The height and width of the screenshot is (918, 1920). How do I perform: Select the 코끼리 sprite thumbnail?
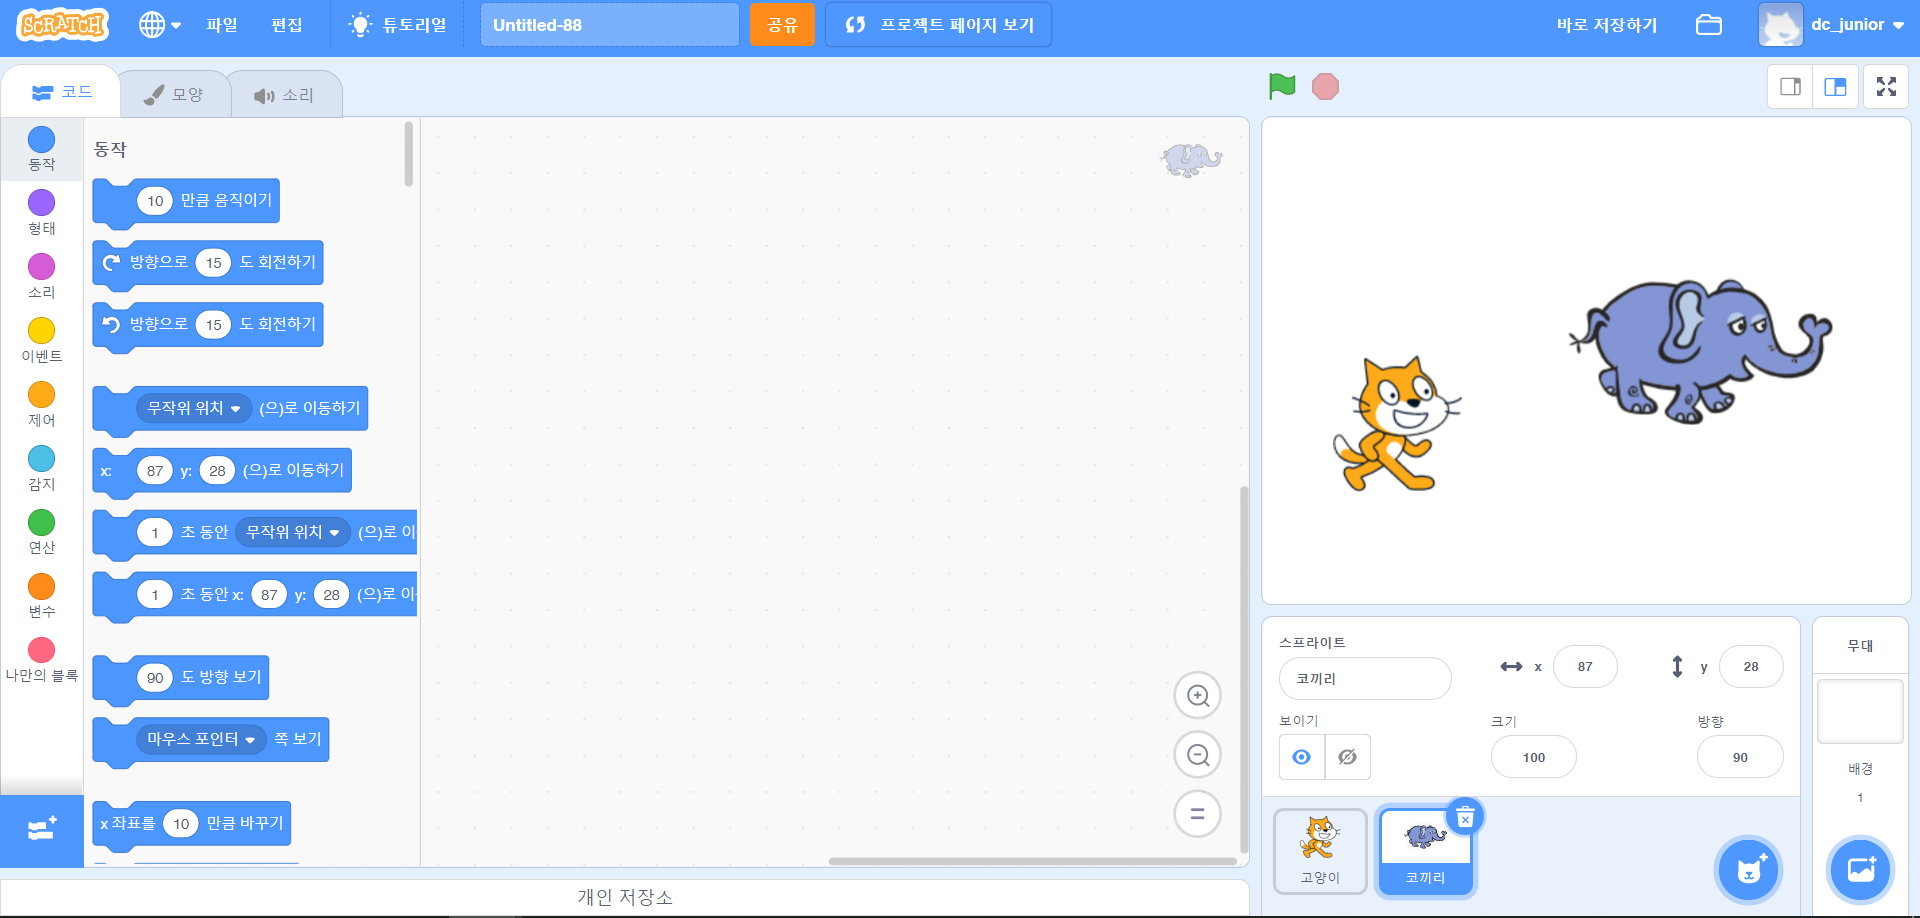[1425, 850]
